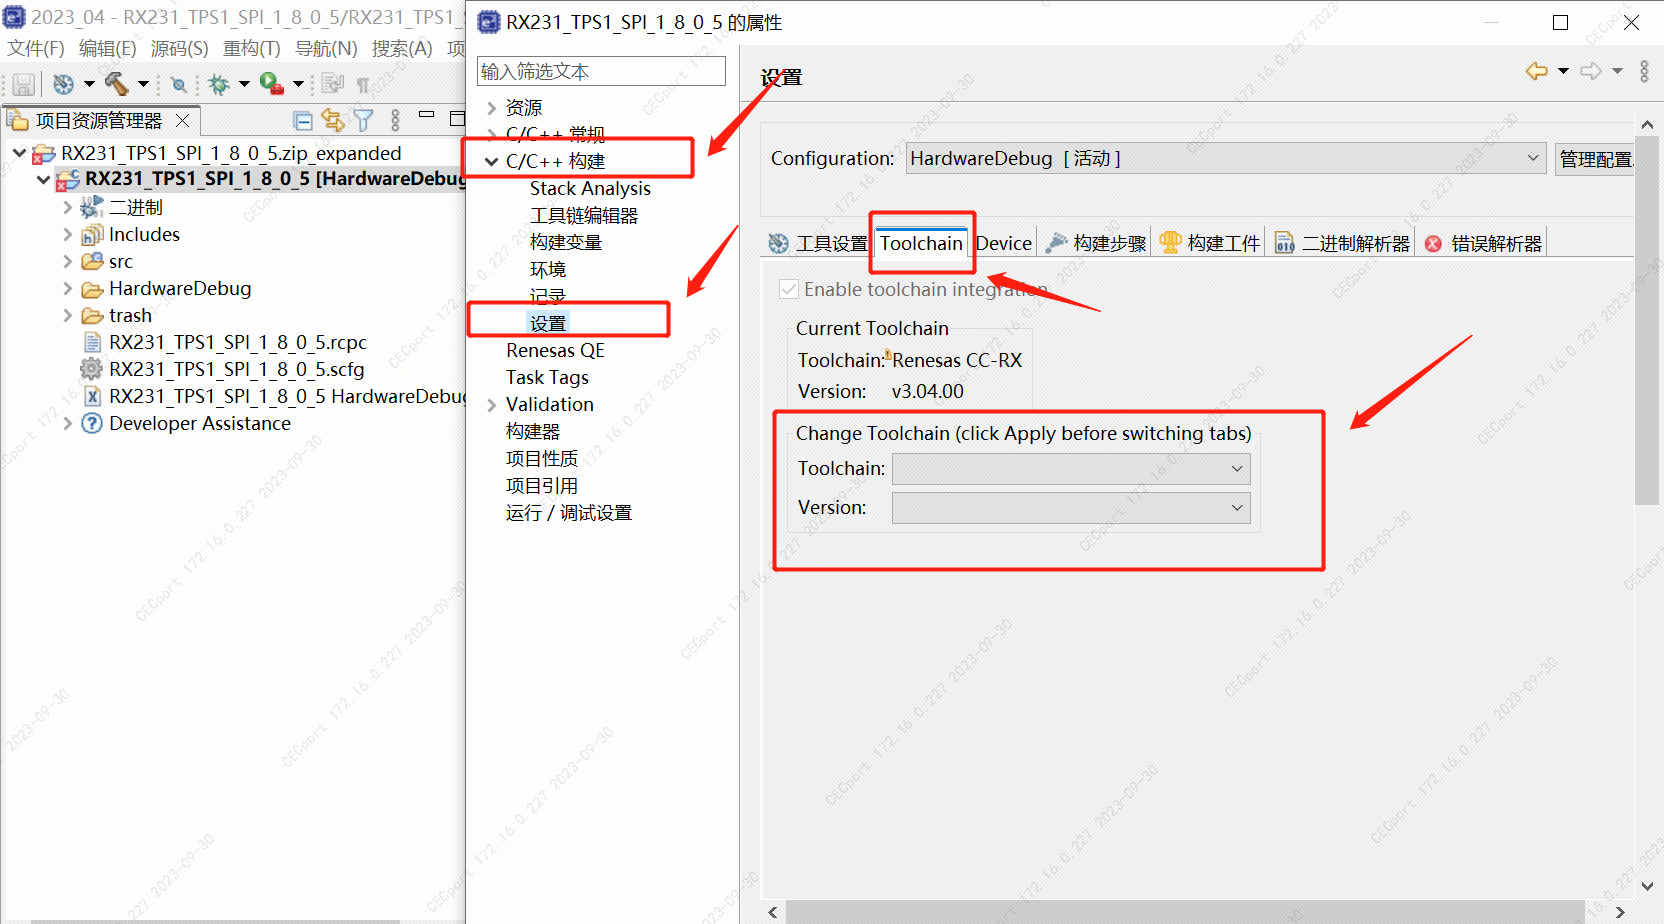Select Task Tags tree item

(547, 377)
